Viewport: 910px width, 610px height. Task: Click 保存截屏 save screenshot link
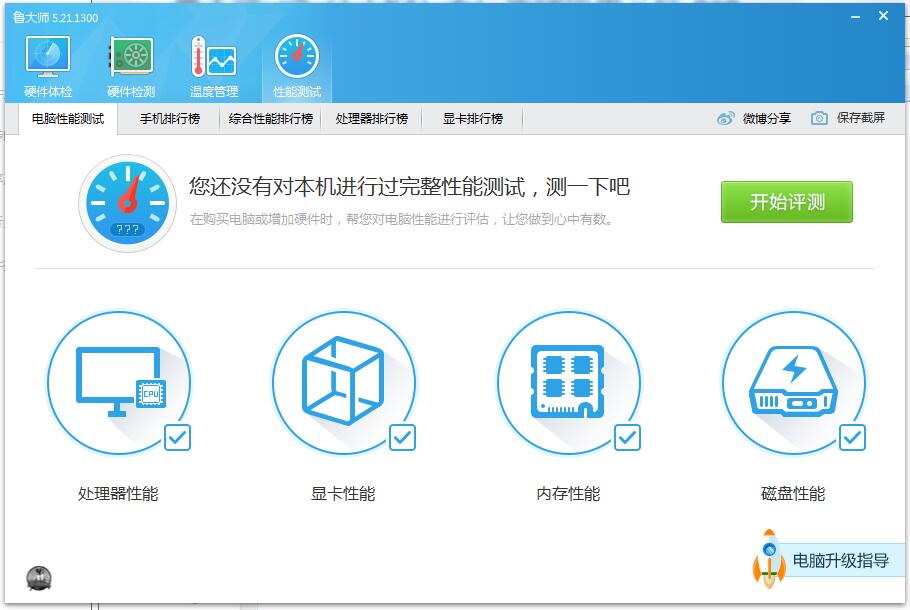861,118
